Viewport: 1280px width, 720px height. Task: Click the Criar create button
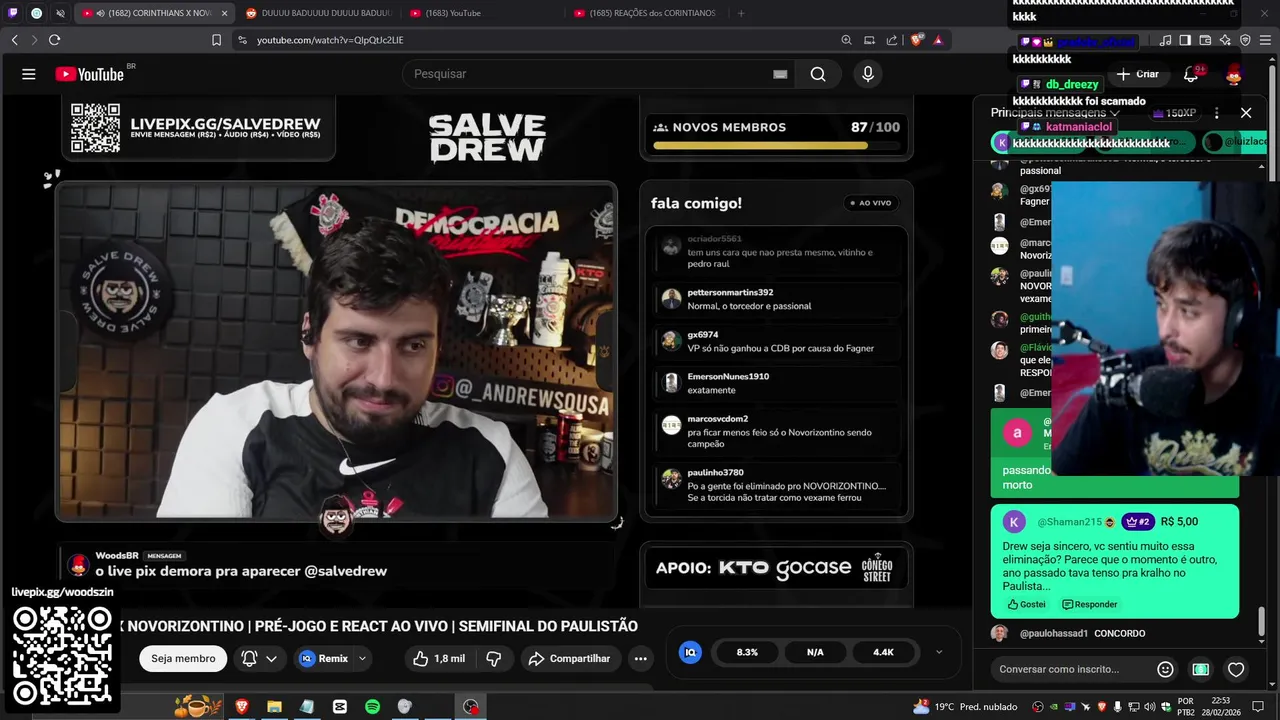[1138, 74]
